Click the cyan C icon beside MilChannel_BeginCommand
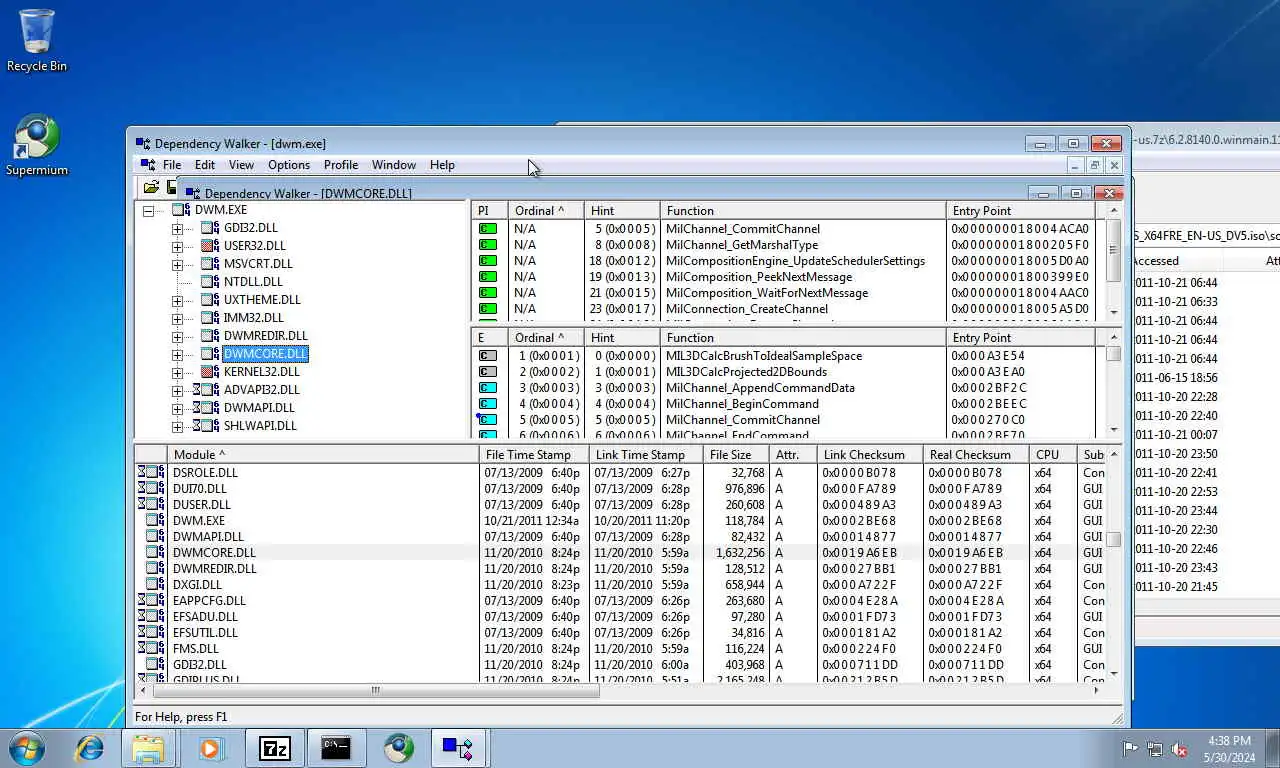 (488, 404)
